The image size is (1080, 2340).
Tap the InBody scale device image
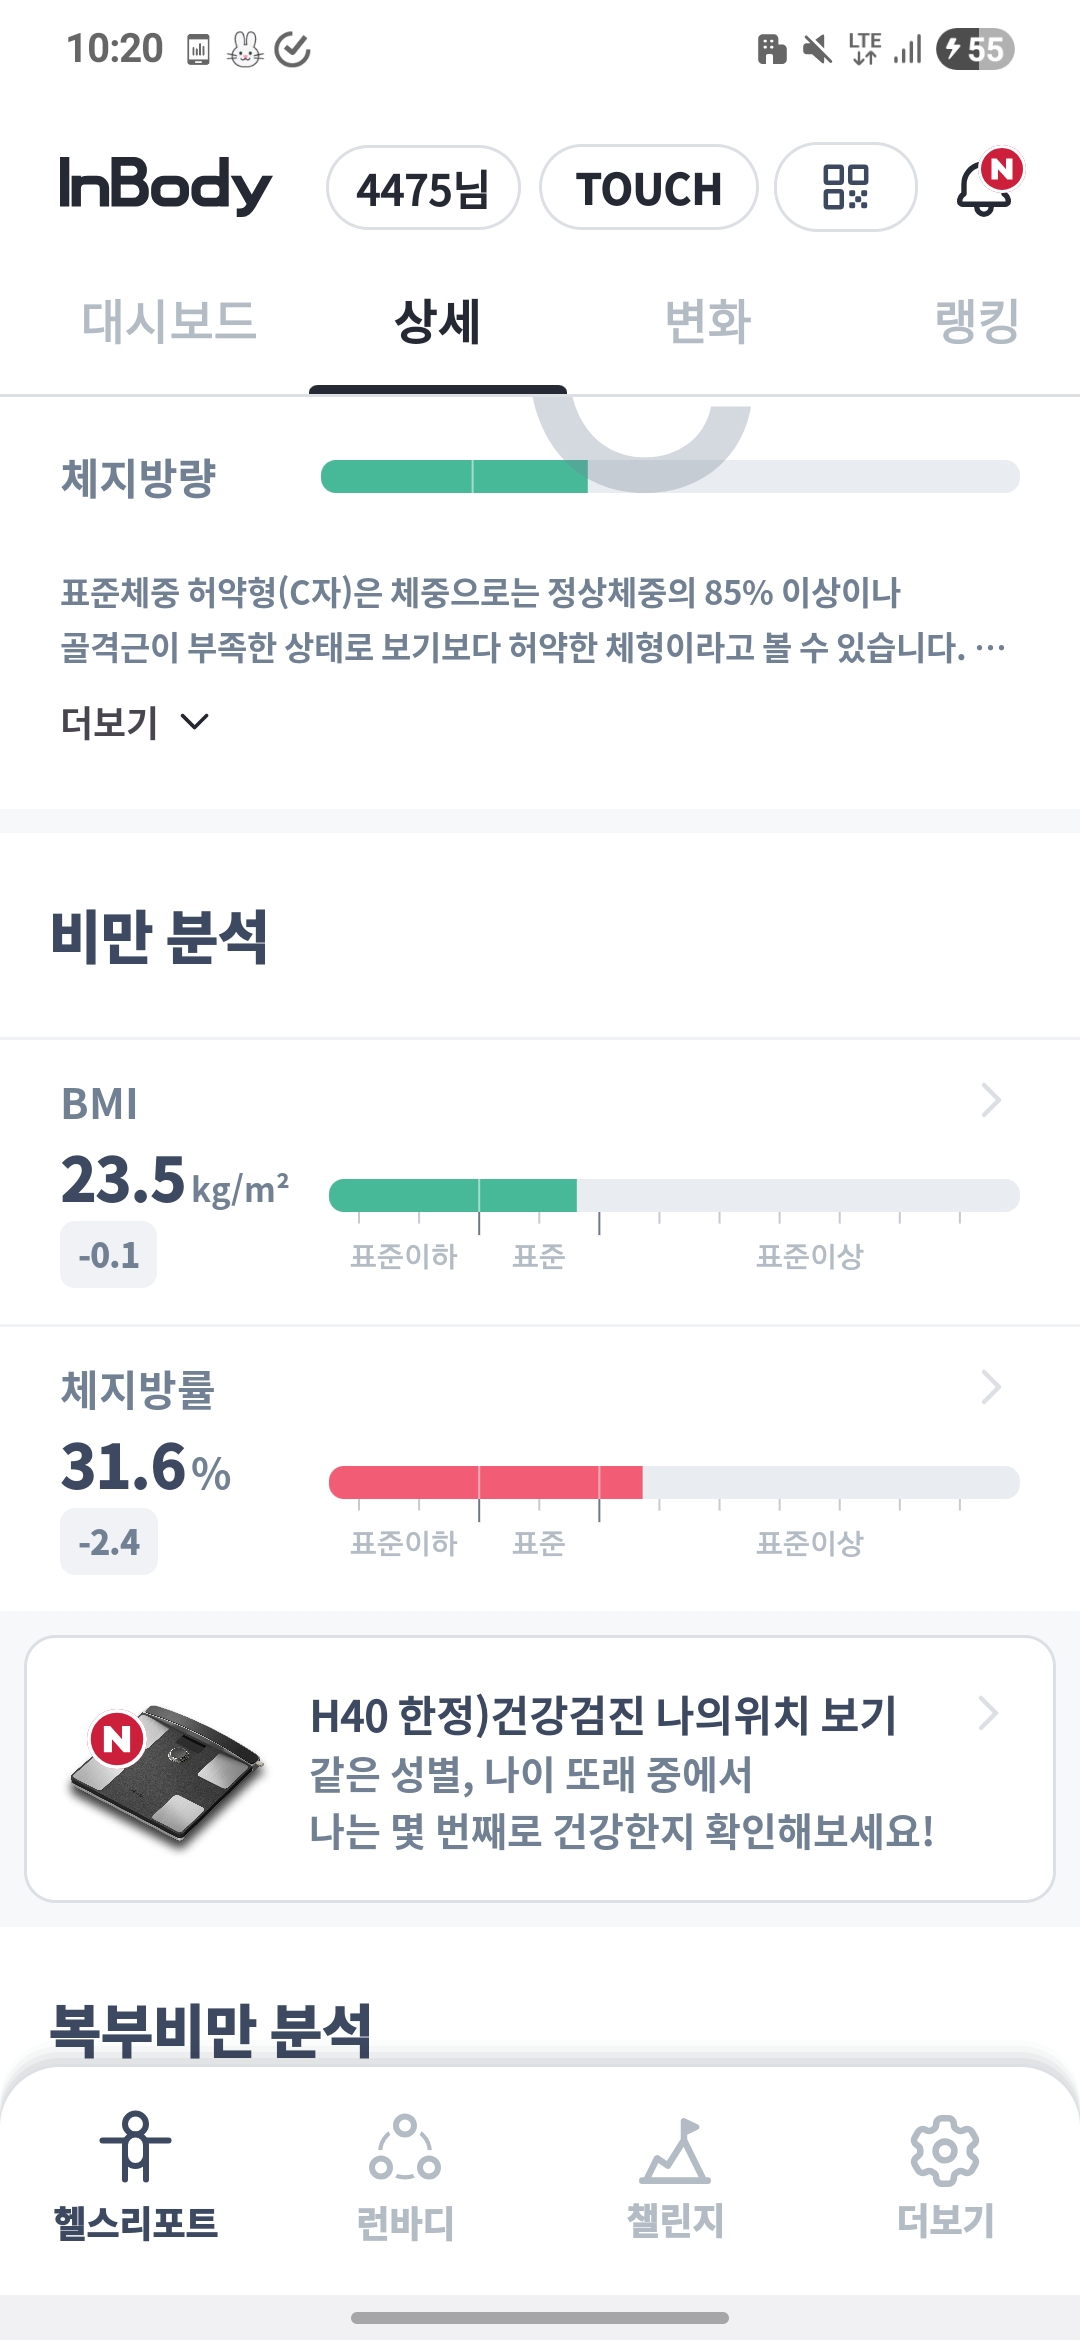point(165,1770)
